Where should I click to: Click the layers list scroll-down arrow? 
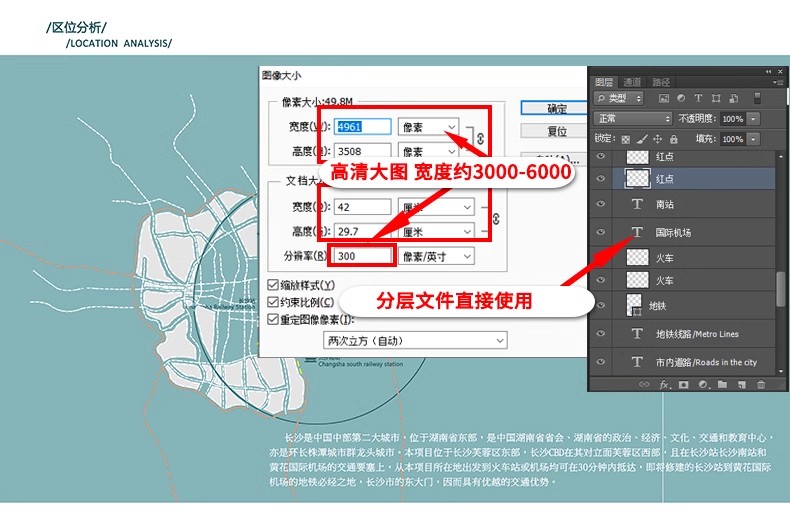780,371
